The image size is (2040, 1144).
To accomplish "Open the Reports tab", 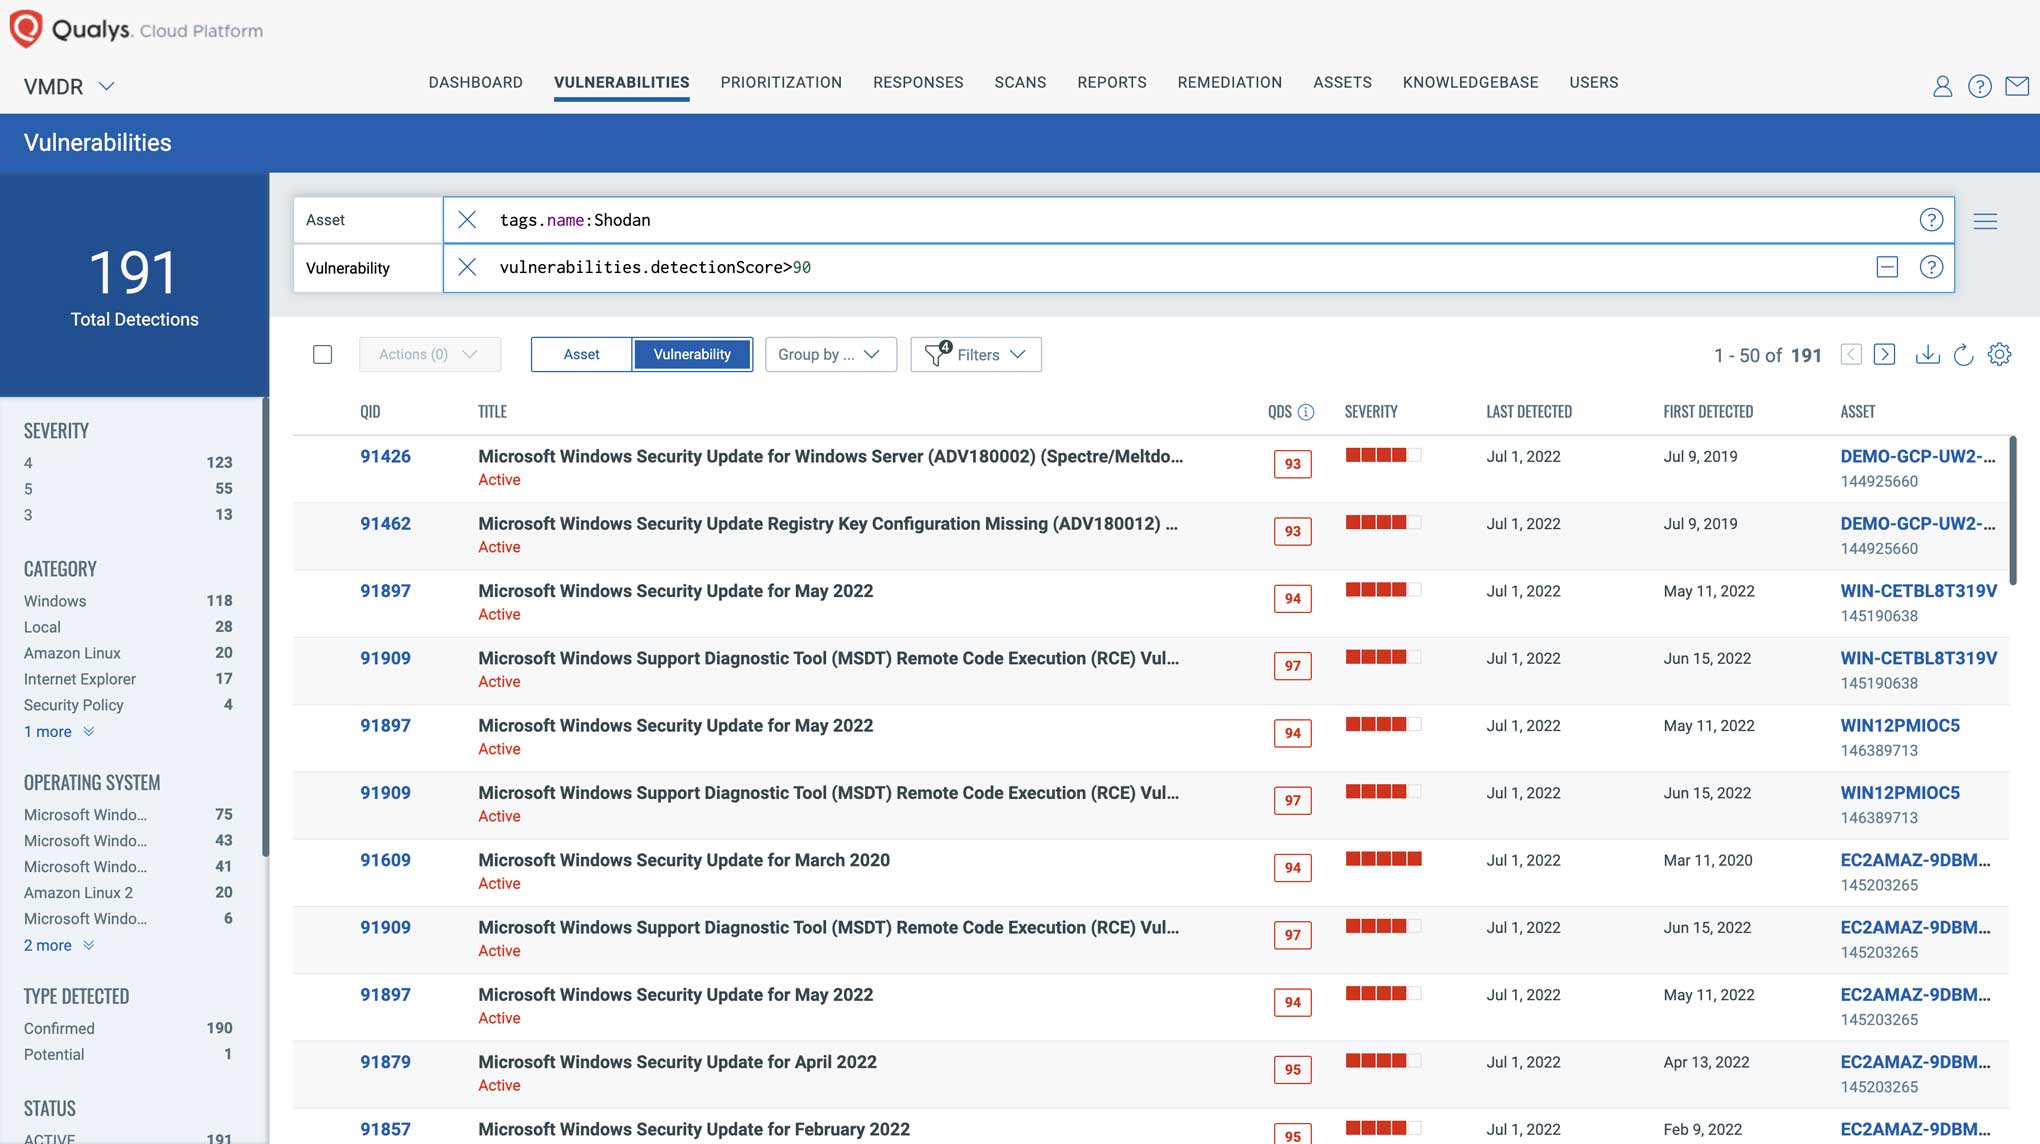I will click(1111, 83).
